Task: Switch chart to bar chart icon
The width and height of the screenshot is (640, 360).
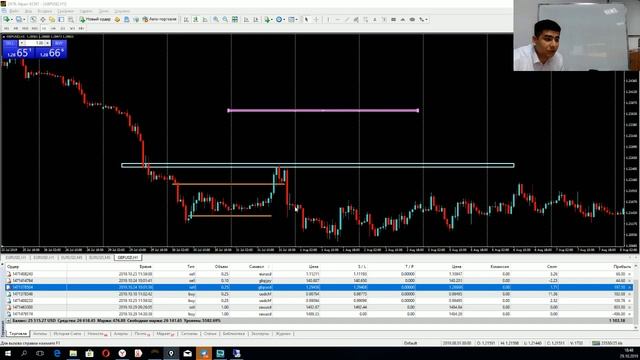Action: point(186,19)
